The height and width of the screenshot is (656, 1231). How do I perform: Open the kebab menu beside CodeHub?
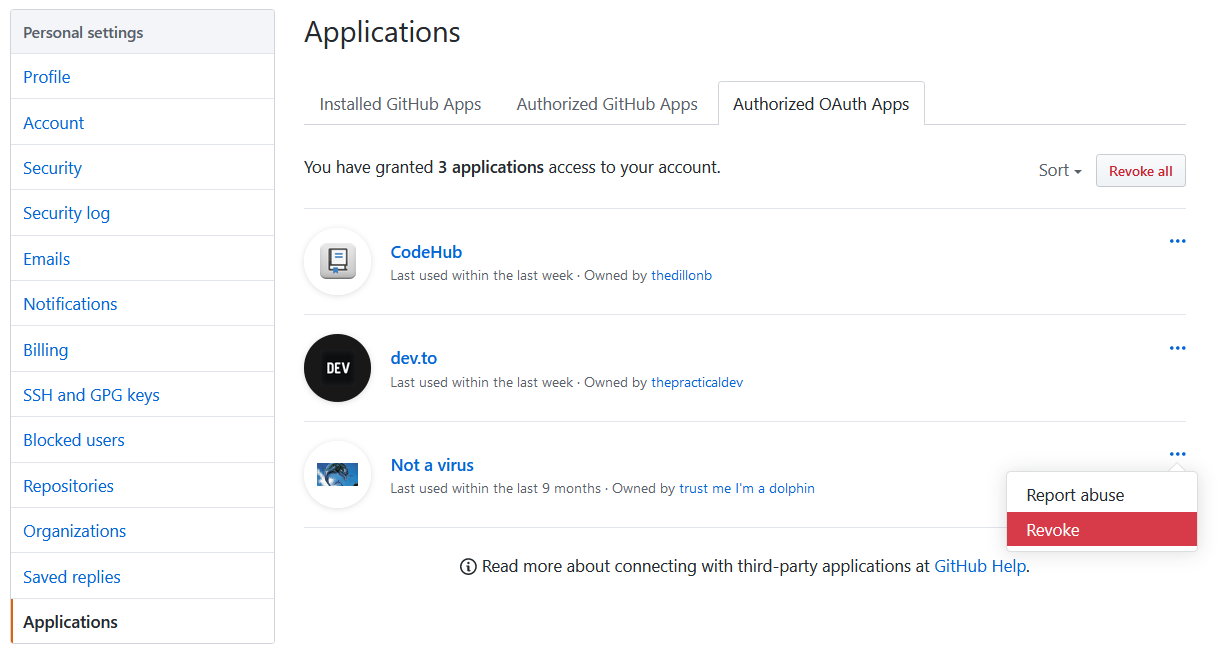coord(1177,240)
